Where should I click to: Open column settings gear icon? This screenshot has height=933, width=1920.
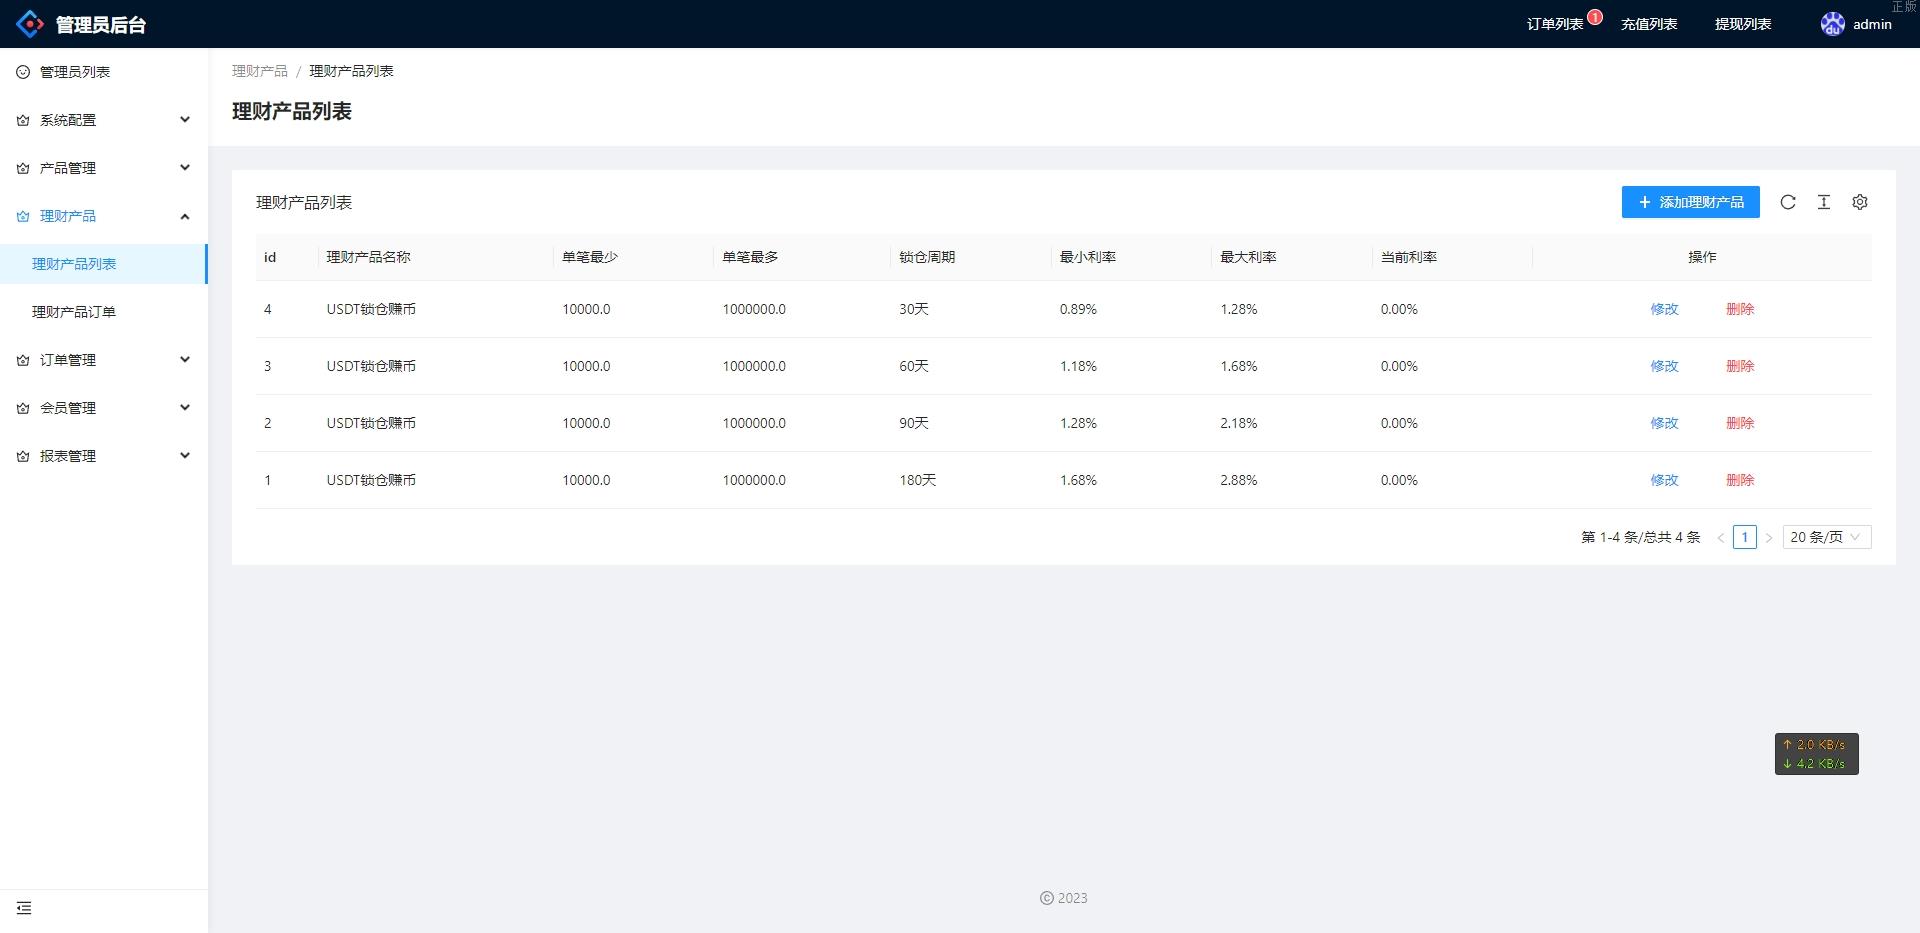tap(1860, 202)
